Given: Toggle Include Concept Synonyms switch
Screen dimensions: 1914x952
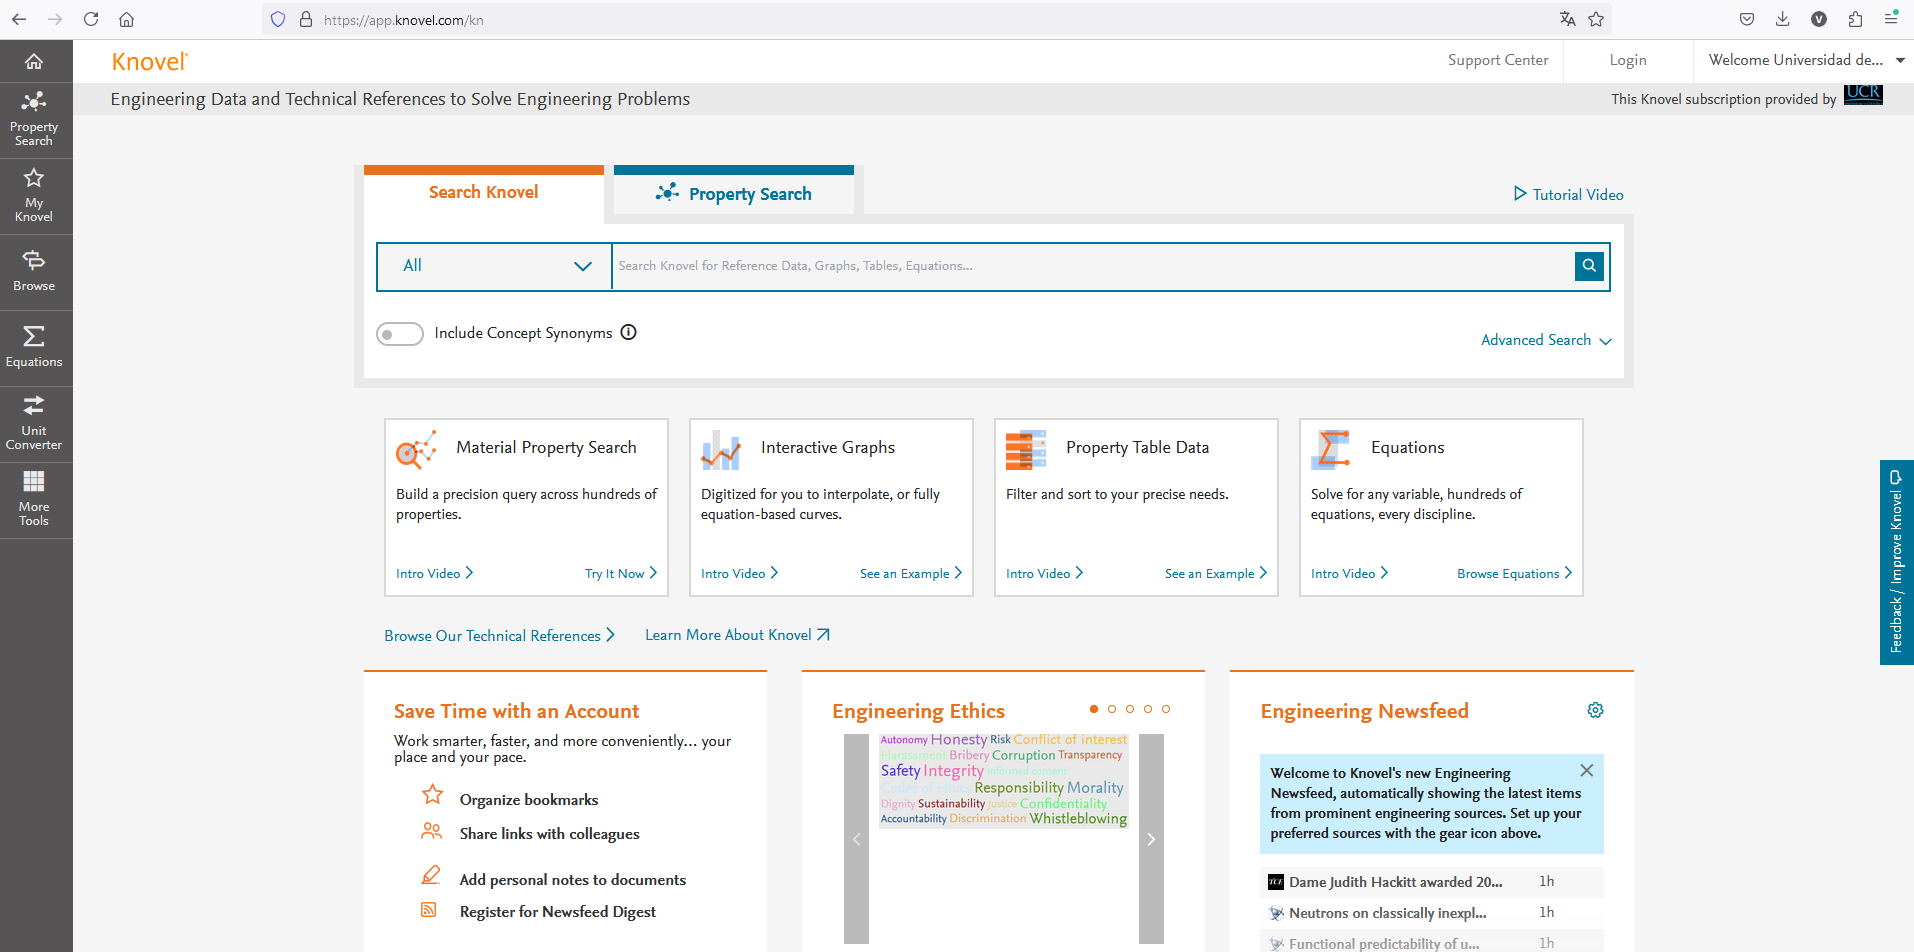Looking at the screenshot, I should (x=399, y=334).
